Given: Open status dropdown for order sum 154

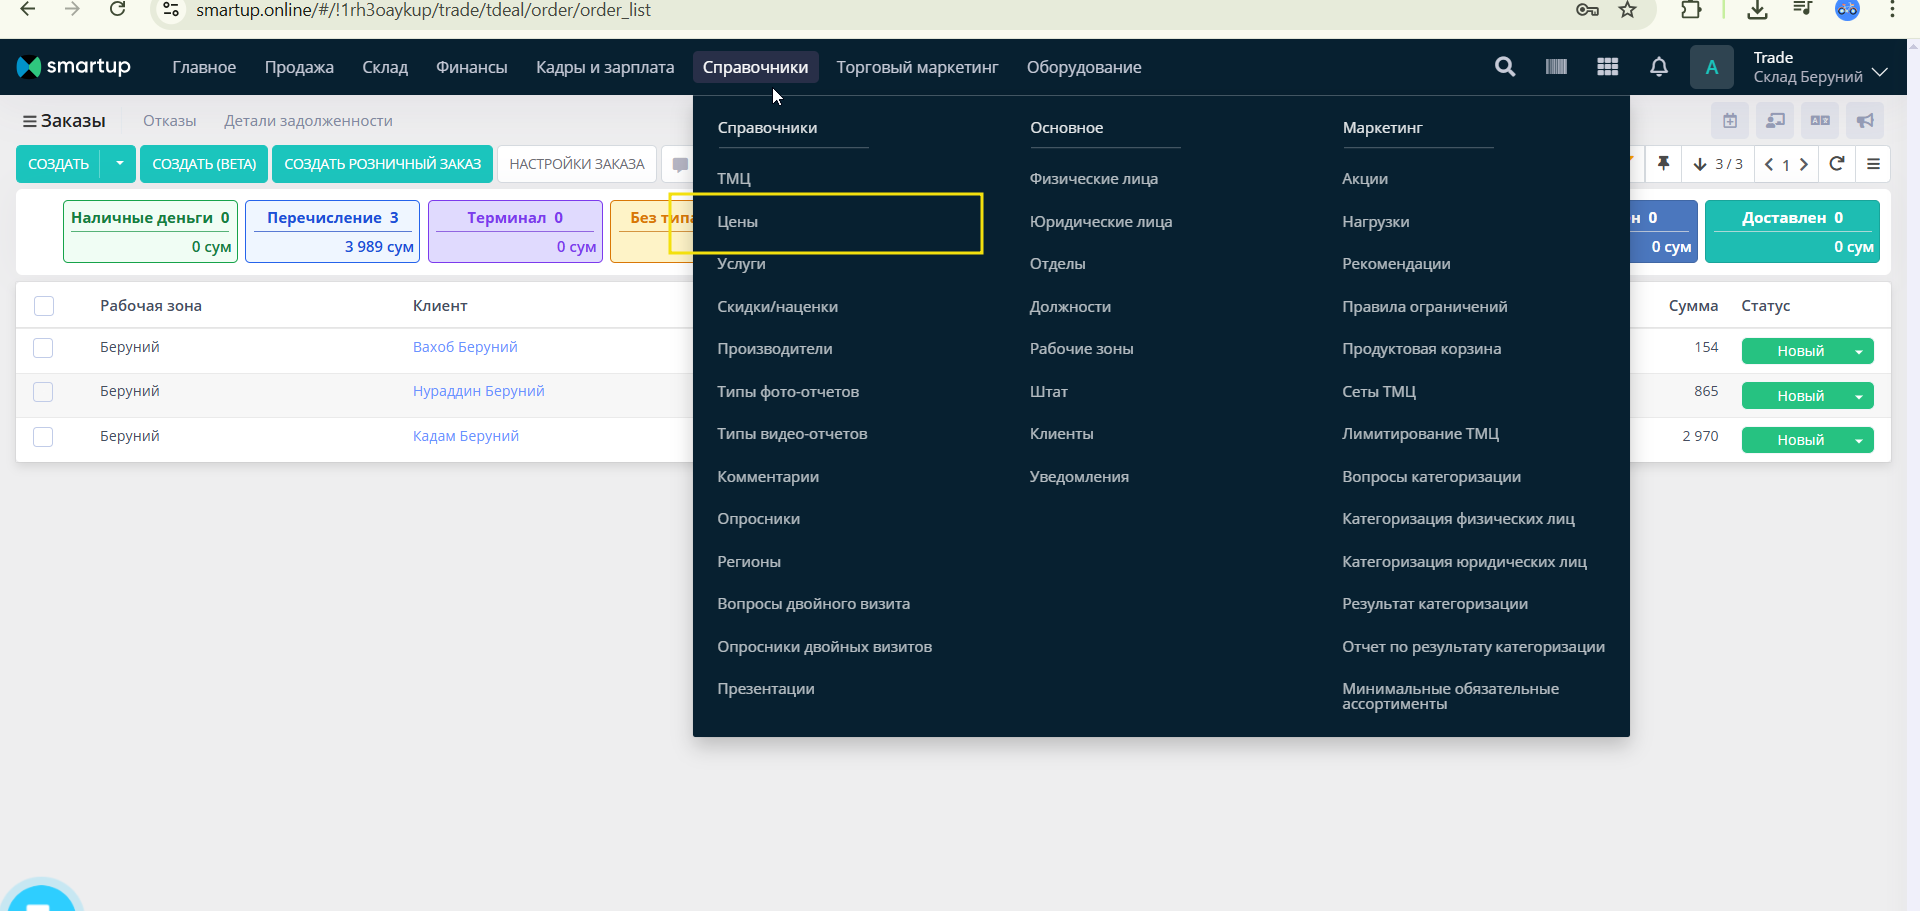Looking at the screenshot, I should (x=1859, y=351).
